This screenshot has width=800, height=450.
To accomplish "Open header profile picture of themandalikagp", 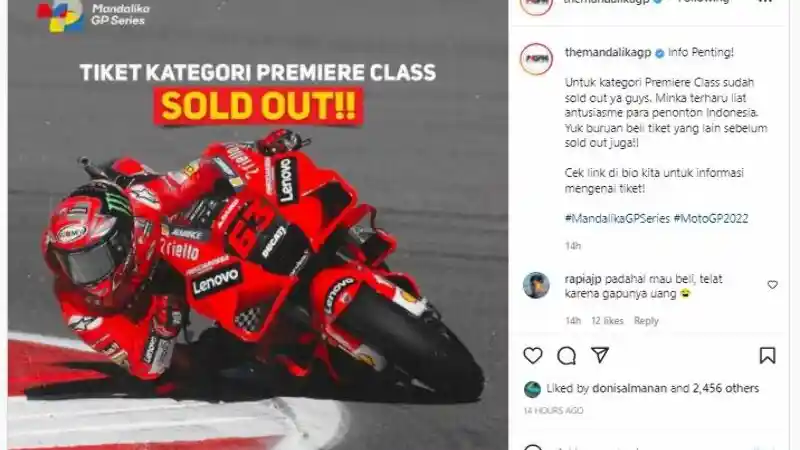I will [x=536, y=4].
